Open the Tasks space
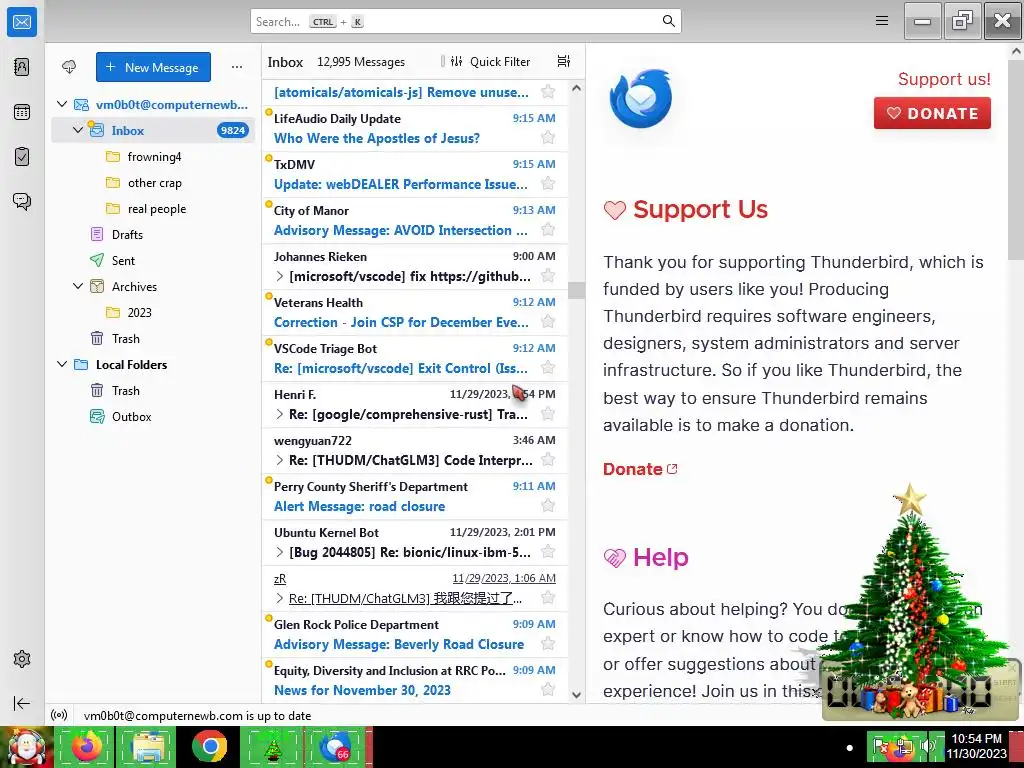1024x768 pixels. click(22, 157)
